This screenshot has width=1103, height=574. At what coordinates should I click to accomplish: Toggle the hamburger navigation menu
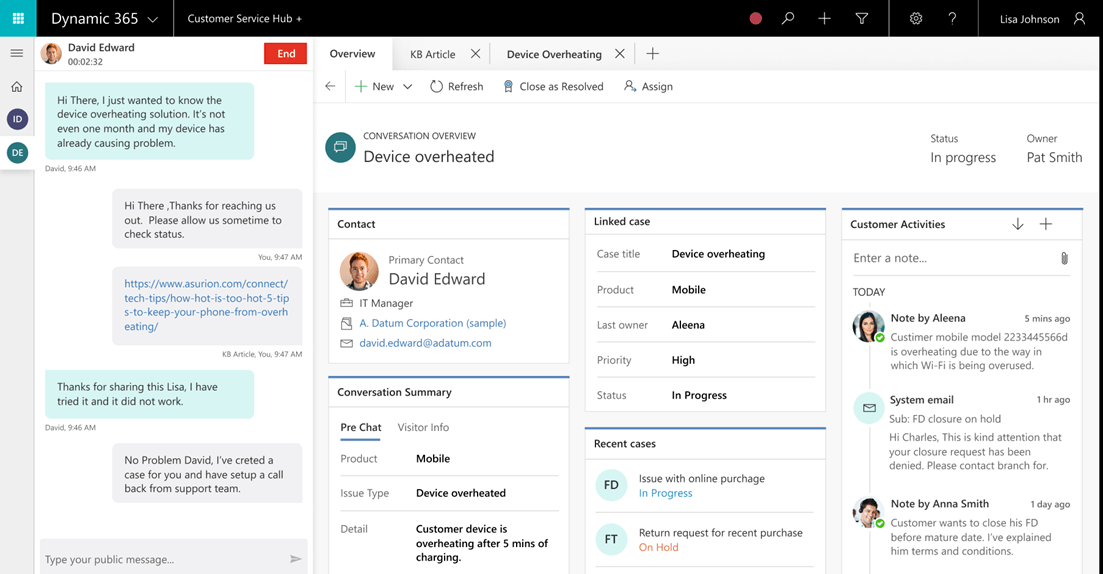pos(17,53)
